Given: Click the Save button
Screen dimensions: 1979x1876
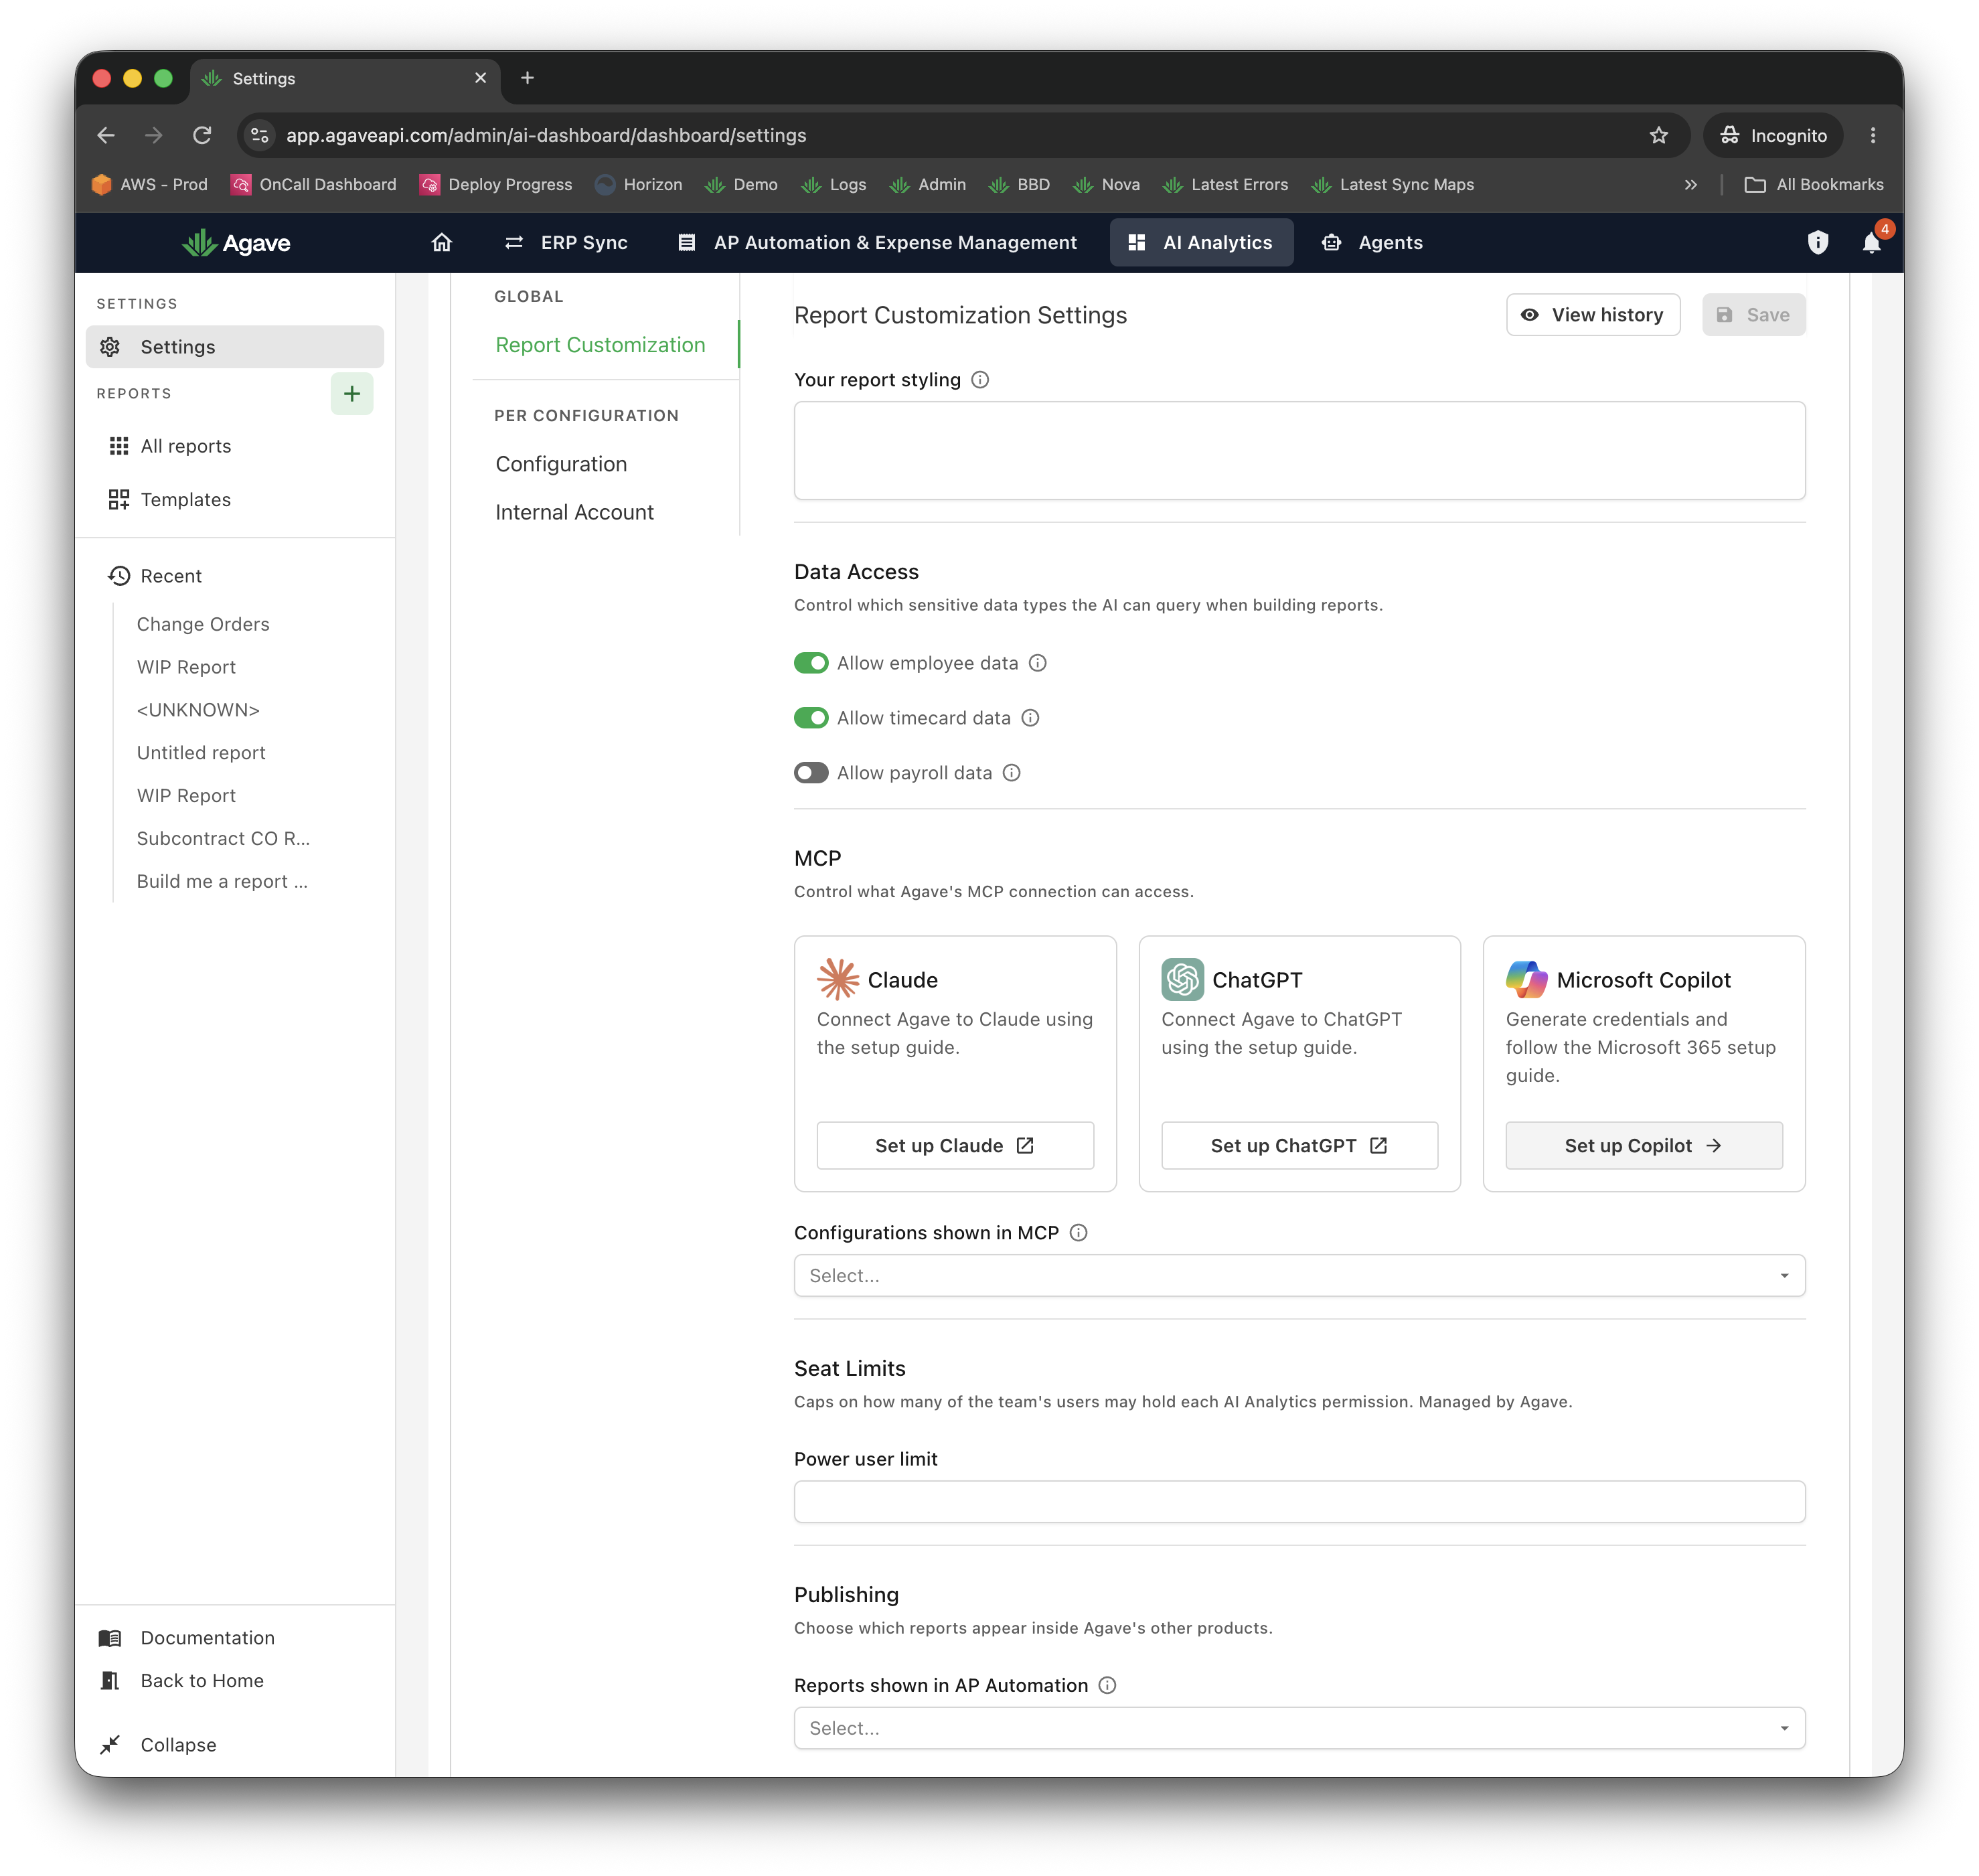Looking at the screenshot, I should coord(1753,315).
